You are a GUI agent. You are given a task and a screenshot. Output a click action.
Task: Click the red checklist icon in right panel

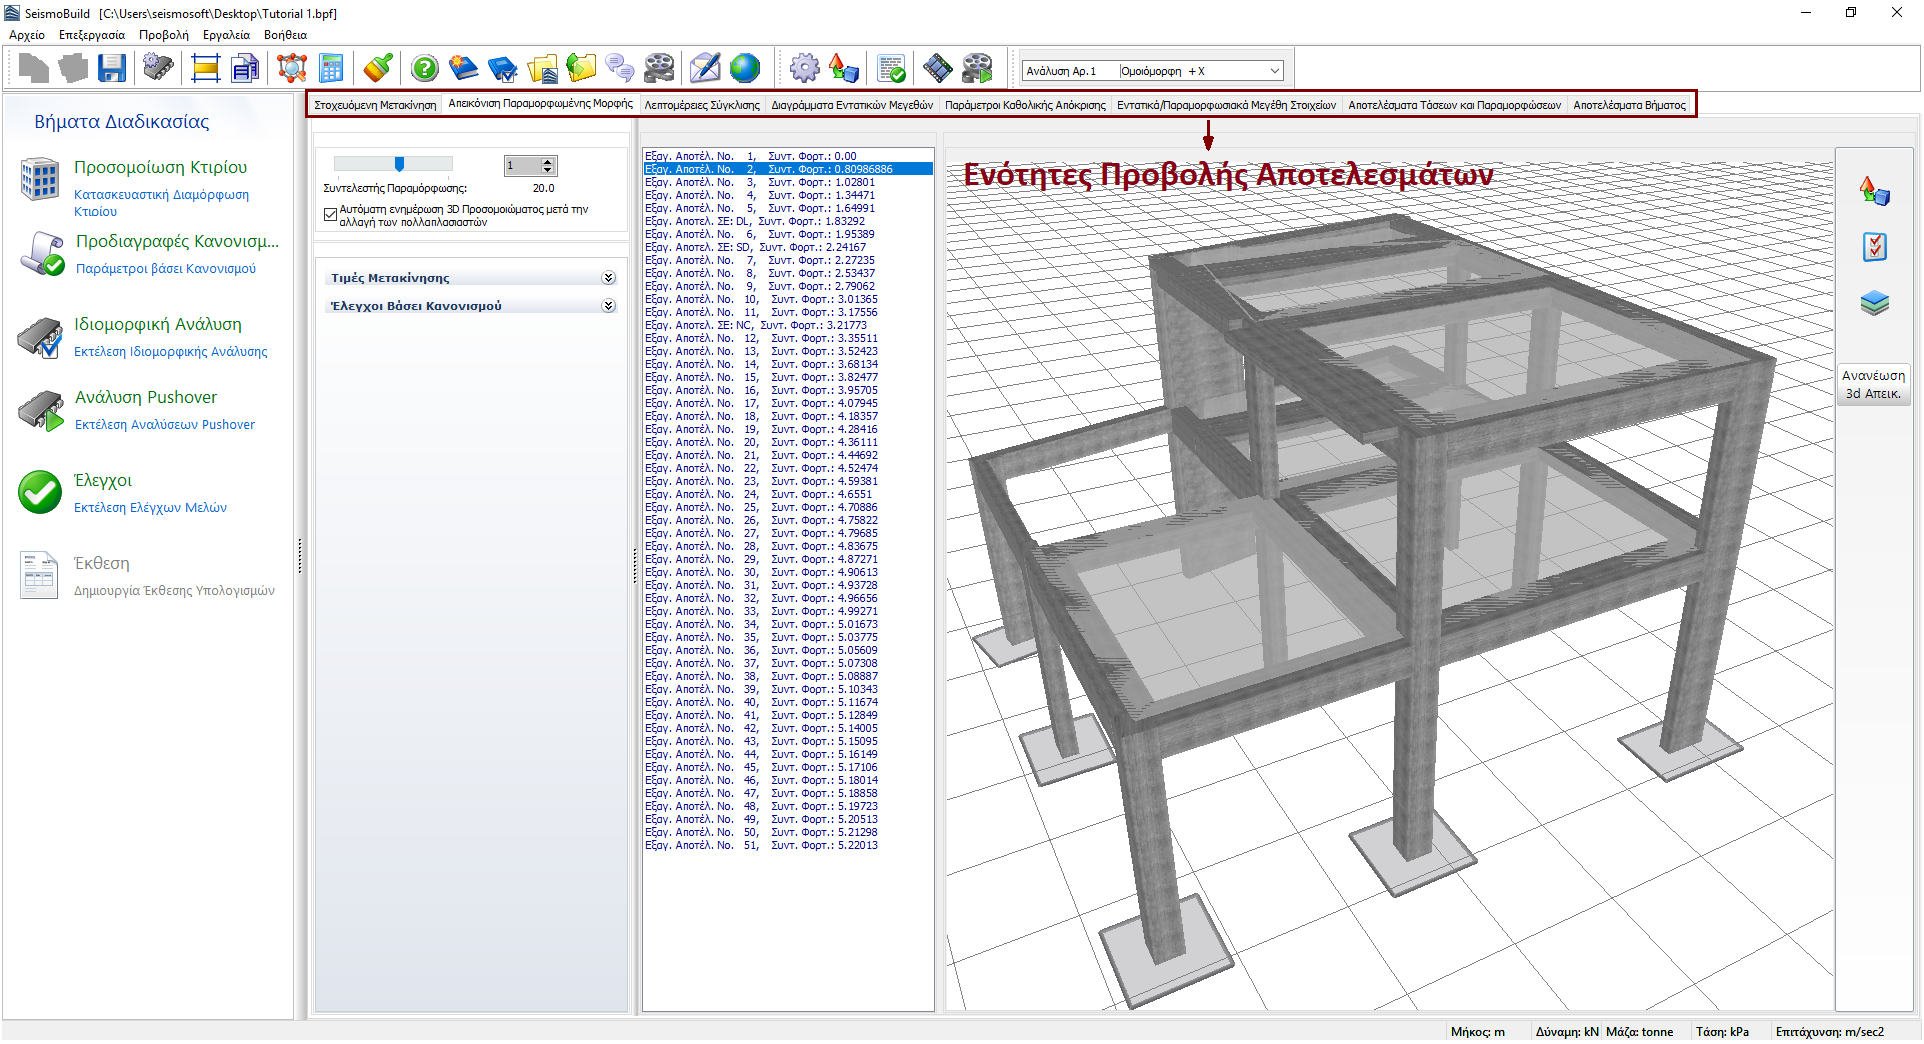1874,247
